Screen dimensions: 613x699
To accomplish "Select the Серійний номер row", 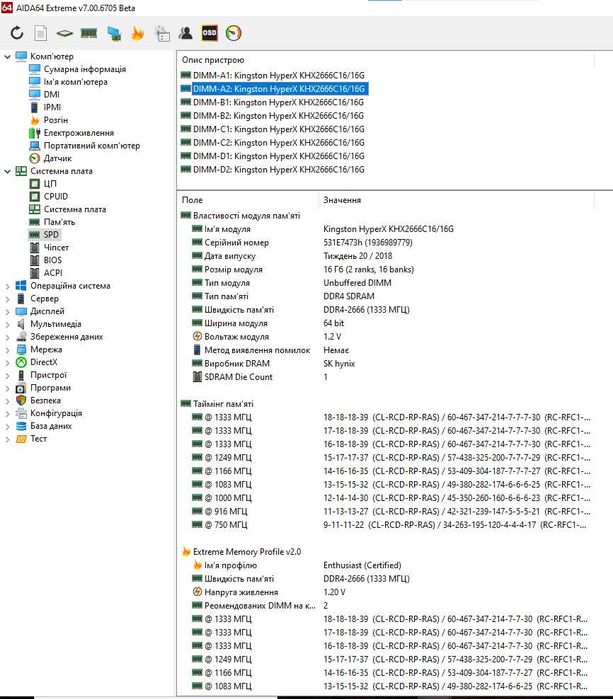I will (x=386, y=243).
